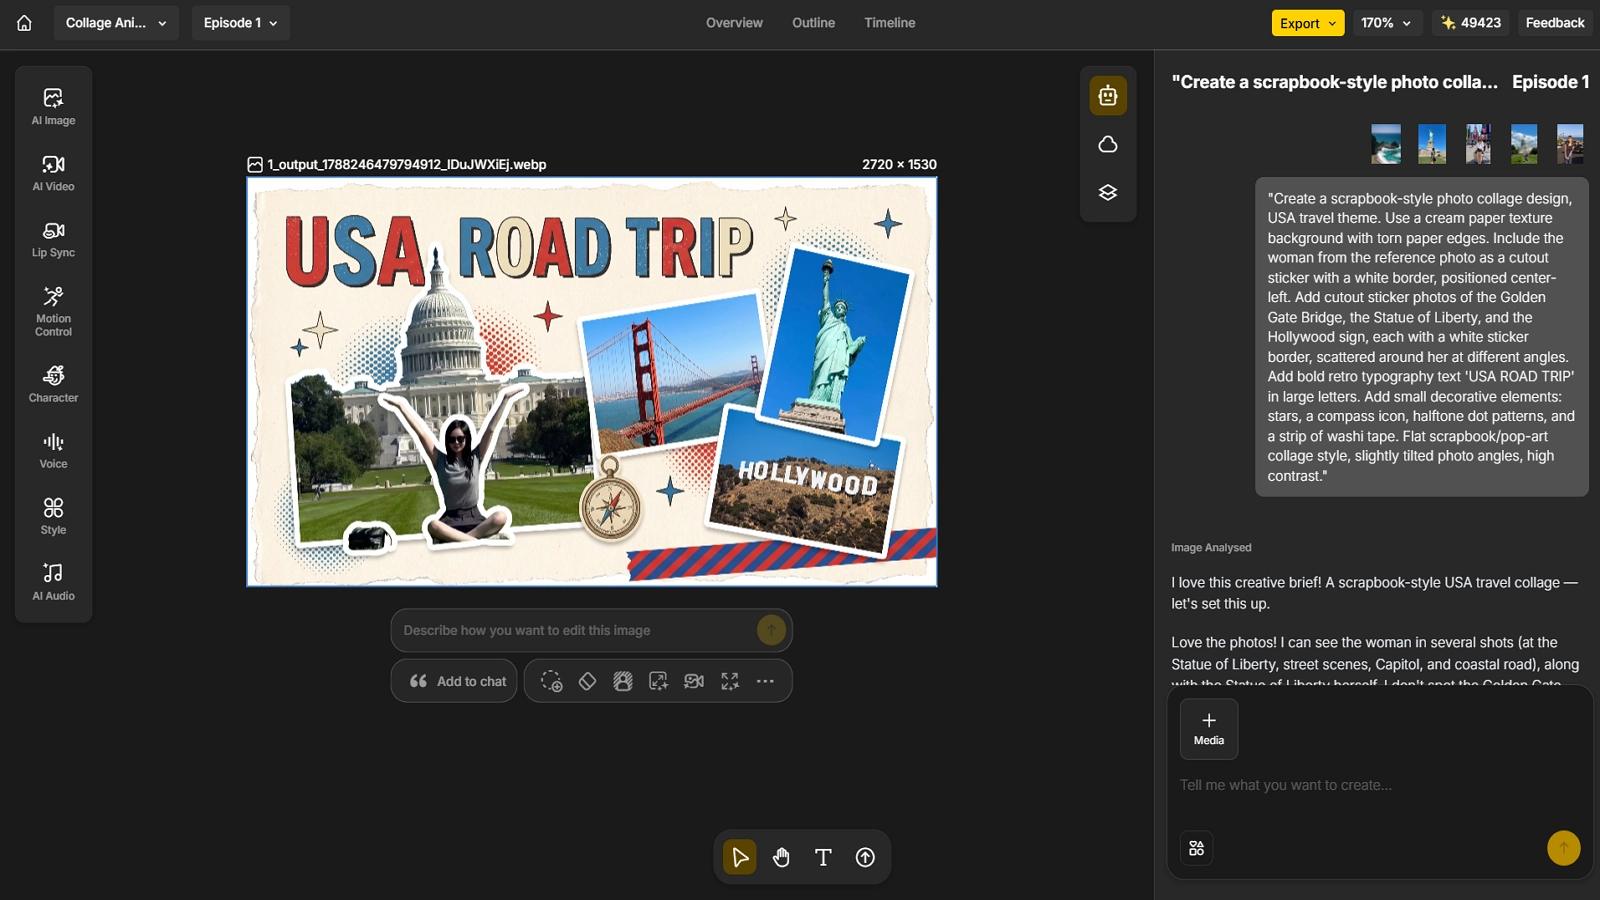Open the AI Video tool
The height and width of the screenshot is (900, 1600).
pos(53,172)
